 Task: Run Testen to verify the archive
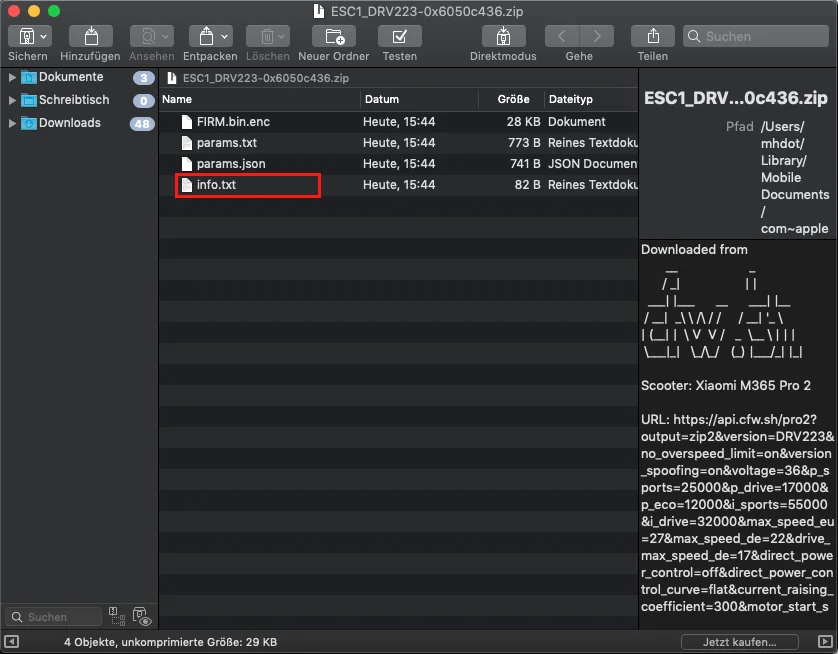(x=399, y=36)
